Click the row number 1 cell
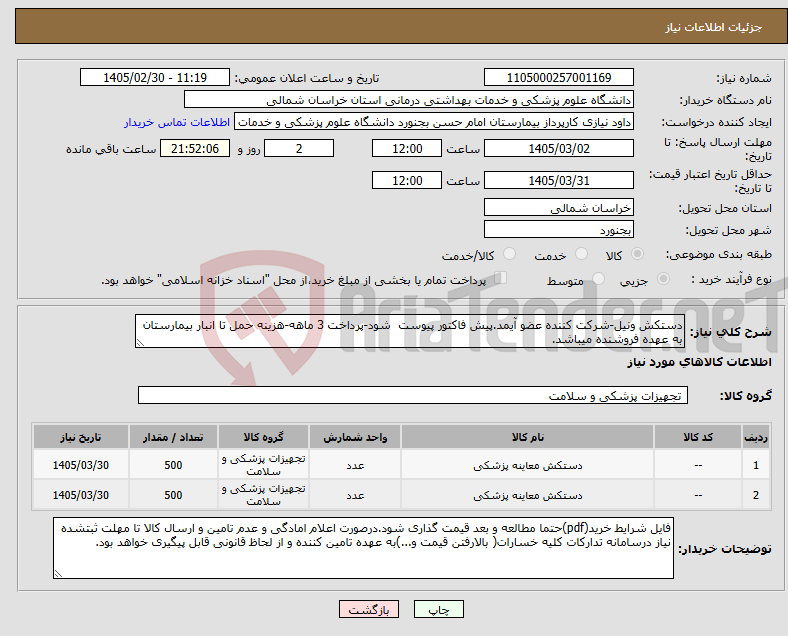Image resolution: width=788 pixels, height=636 pixels. point(755,465)
